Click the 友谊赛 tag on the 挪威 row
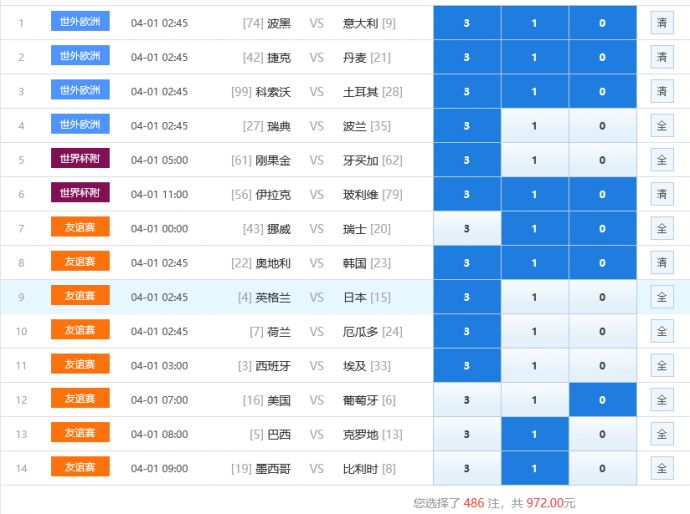Viewport: 690px width, 514px height. pos(80,228)
